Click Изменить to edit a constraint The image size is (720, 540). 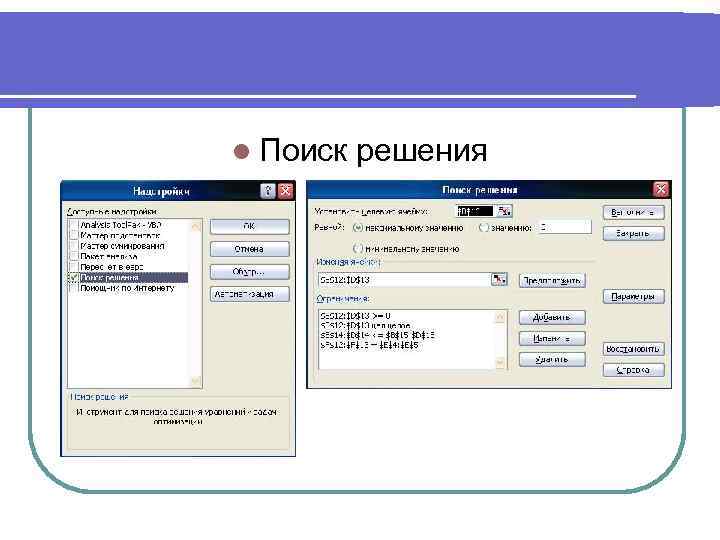click(552, 338)
